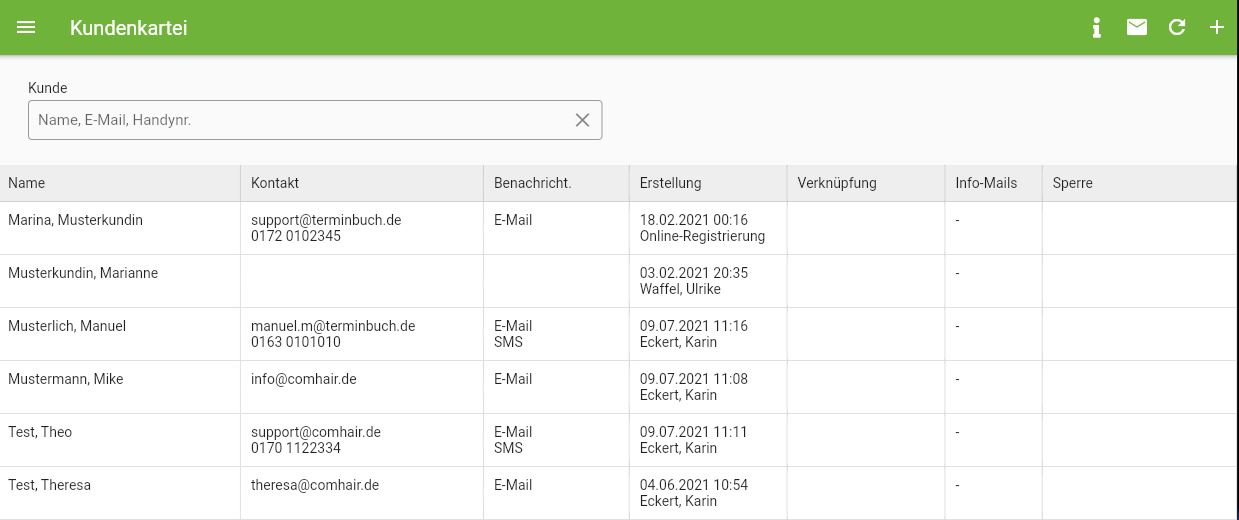Select the Musterlich, Manuel row
Screen dimensions: 1239x520
tap(619, 334)
